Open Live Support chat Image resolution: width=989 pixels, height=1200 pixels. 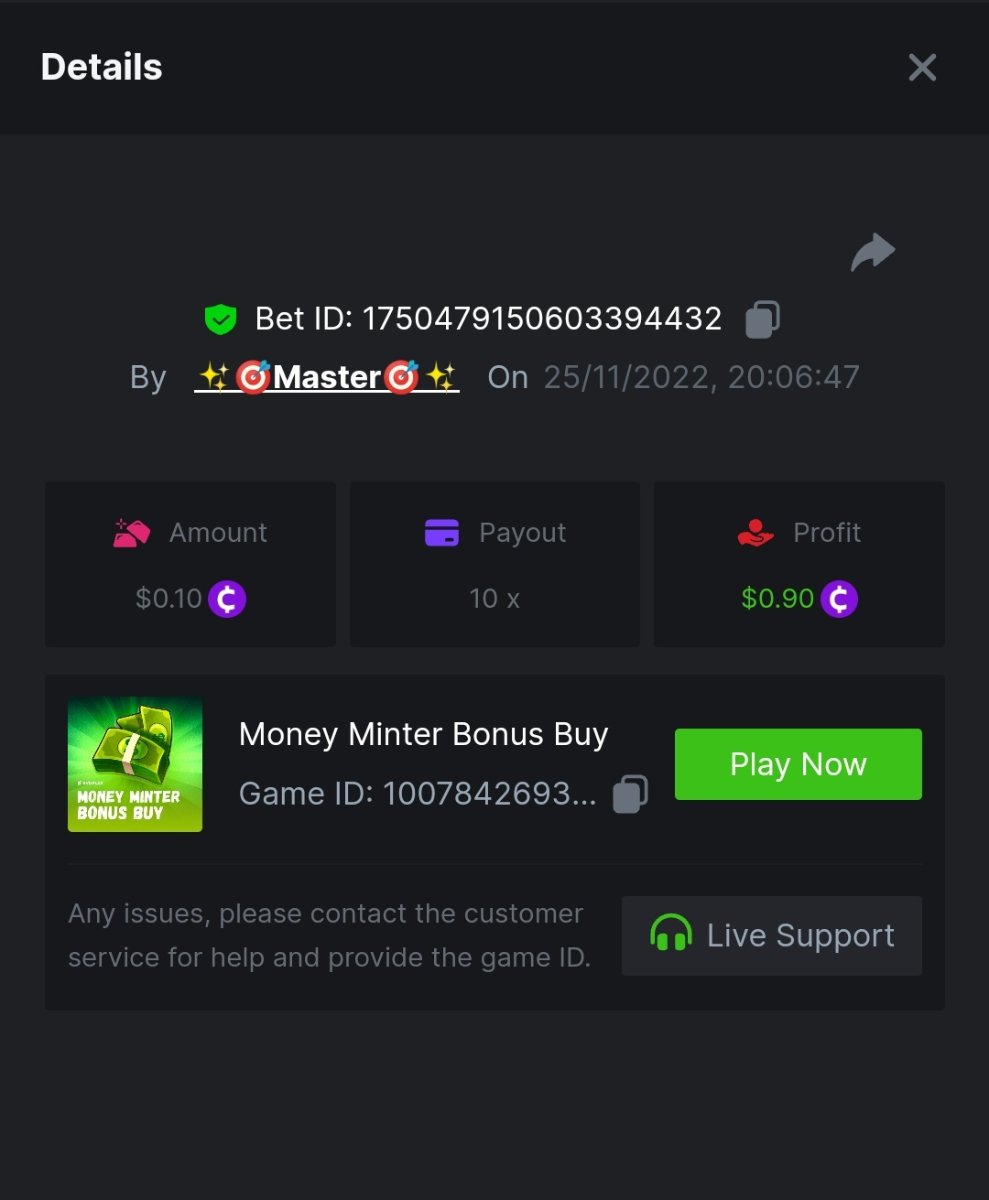click(x=772, y=936)
